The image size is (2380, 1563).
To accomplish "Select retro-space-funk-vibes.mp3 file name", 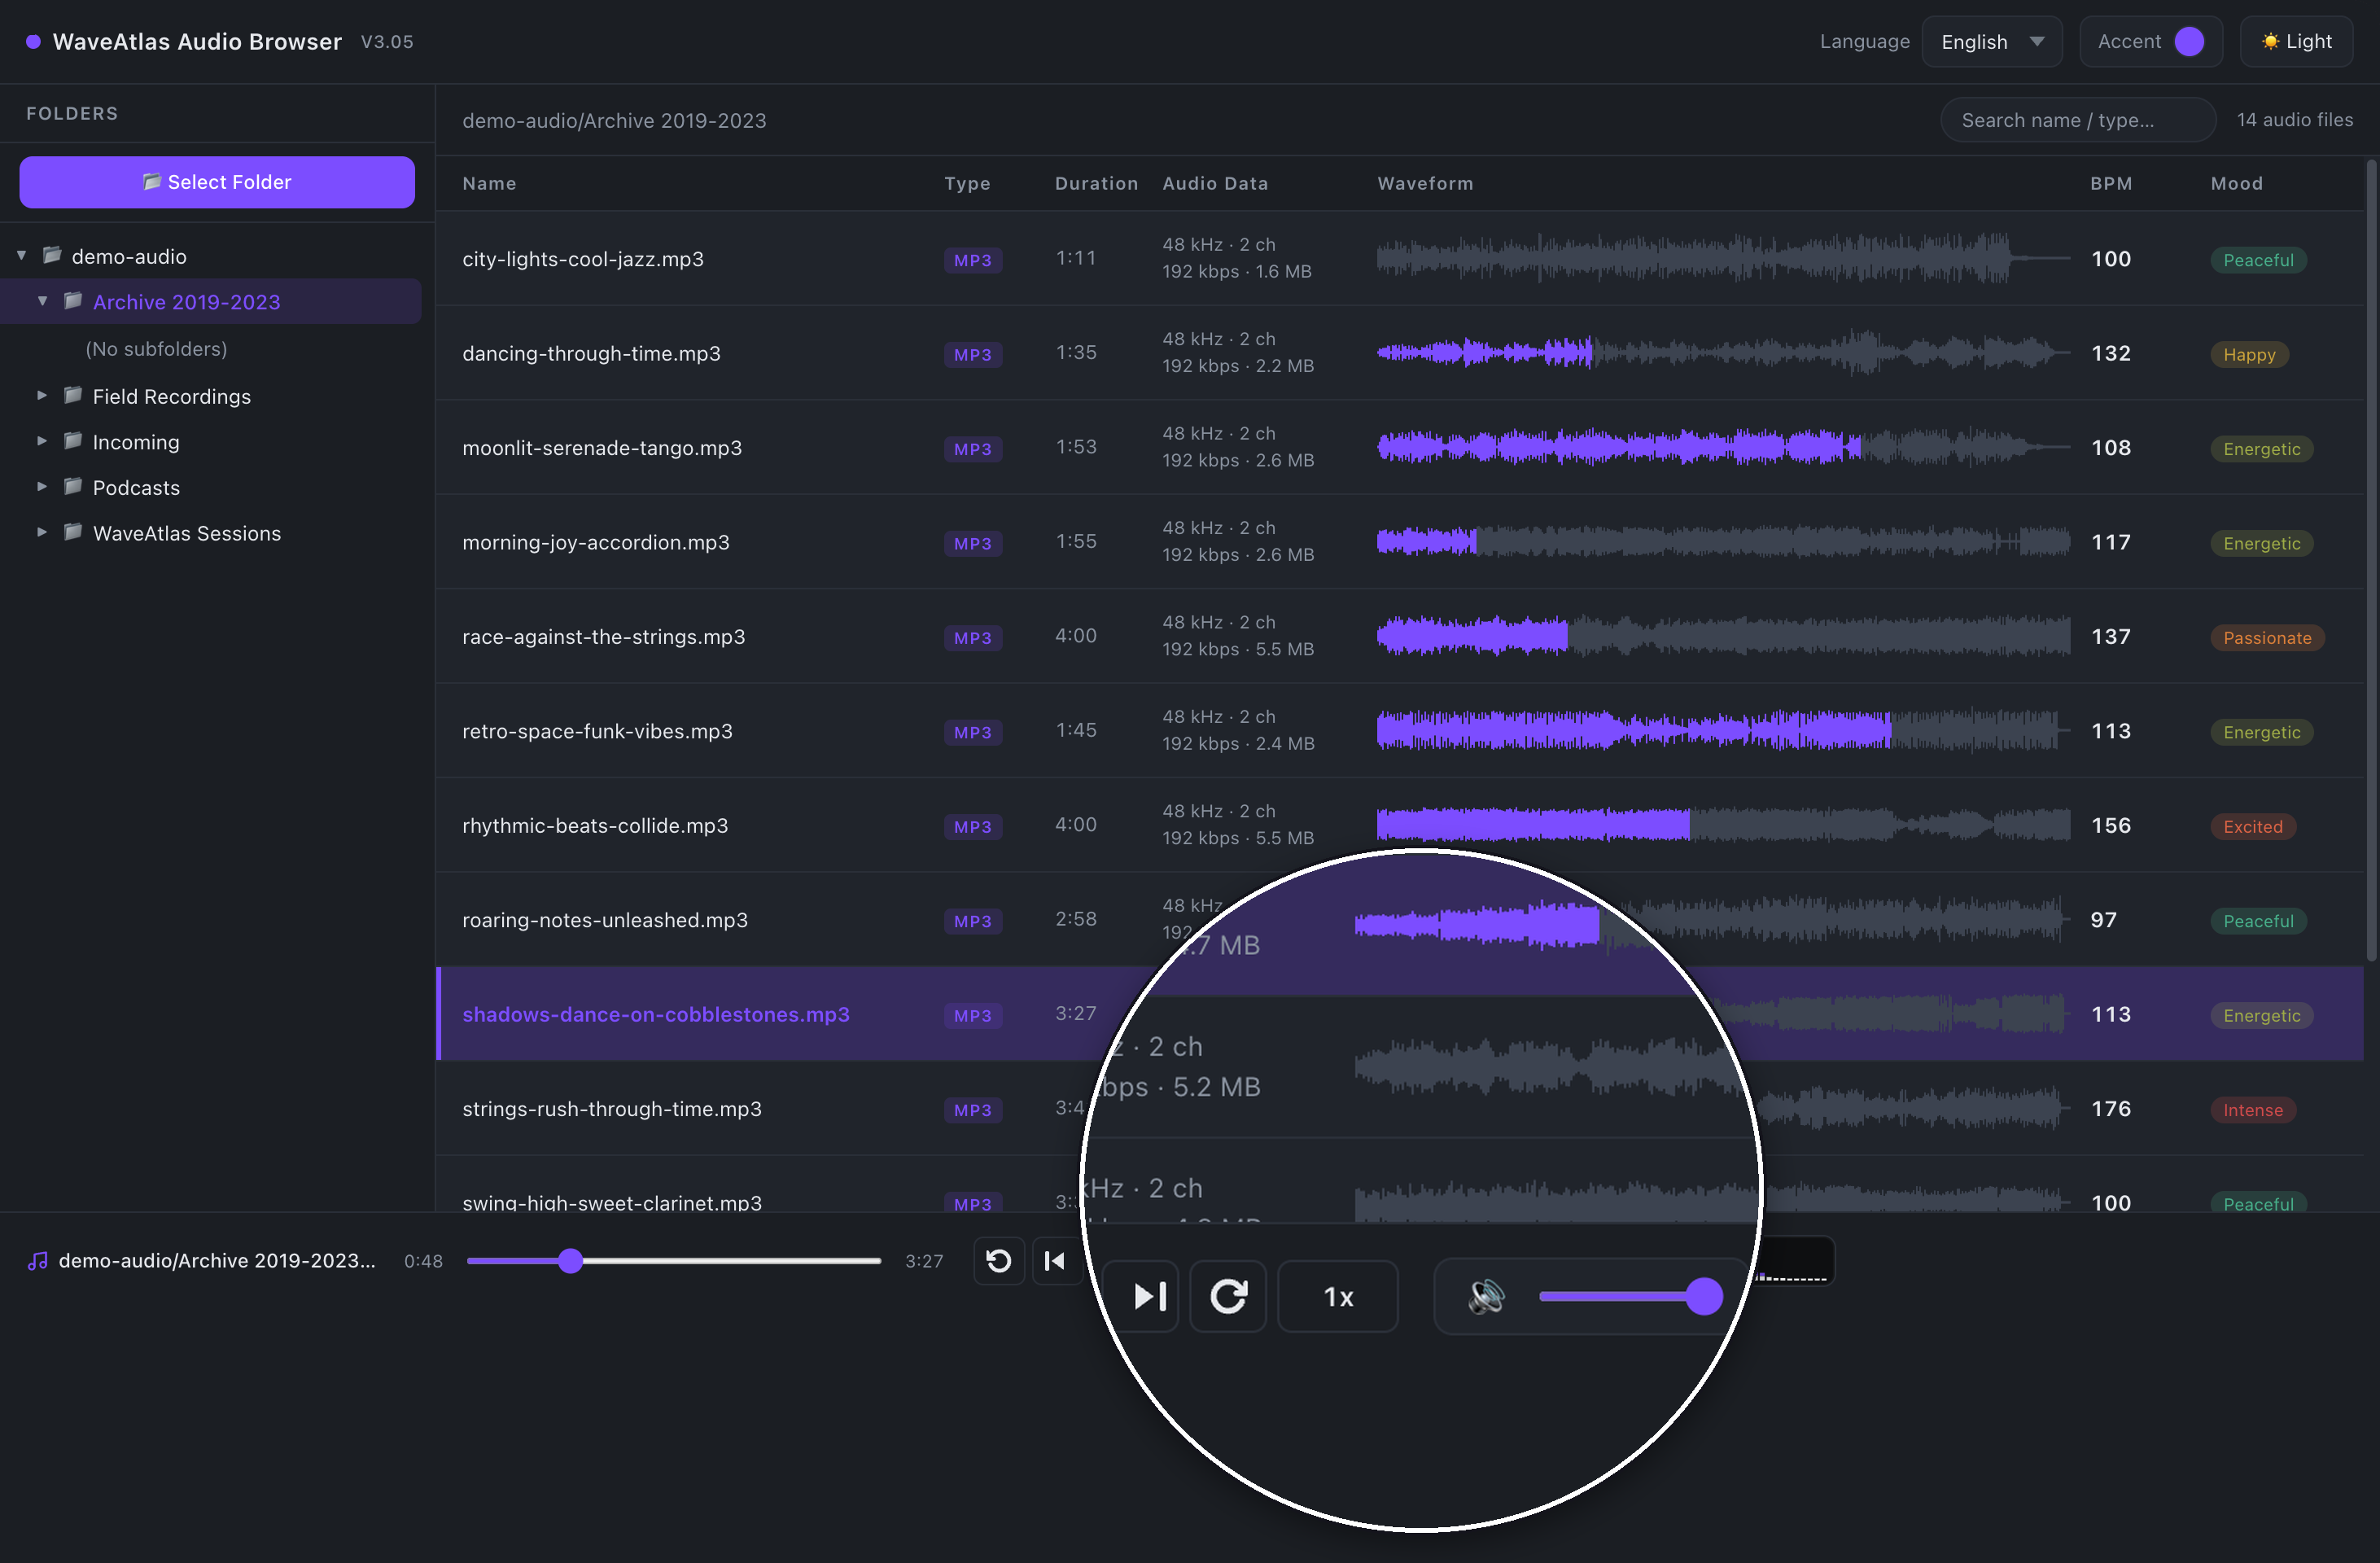I will (597, 731).
